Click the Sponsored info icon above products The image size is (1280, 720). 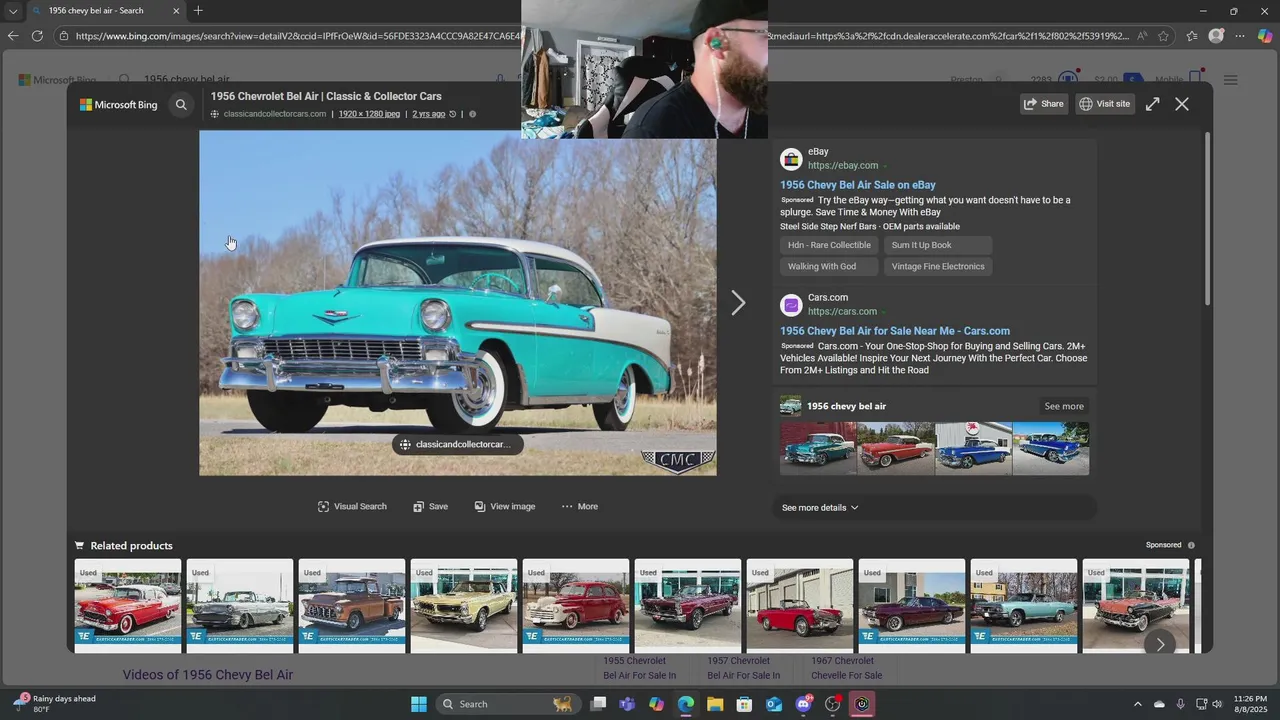pos(1191,545)
